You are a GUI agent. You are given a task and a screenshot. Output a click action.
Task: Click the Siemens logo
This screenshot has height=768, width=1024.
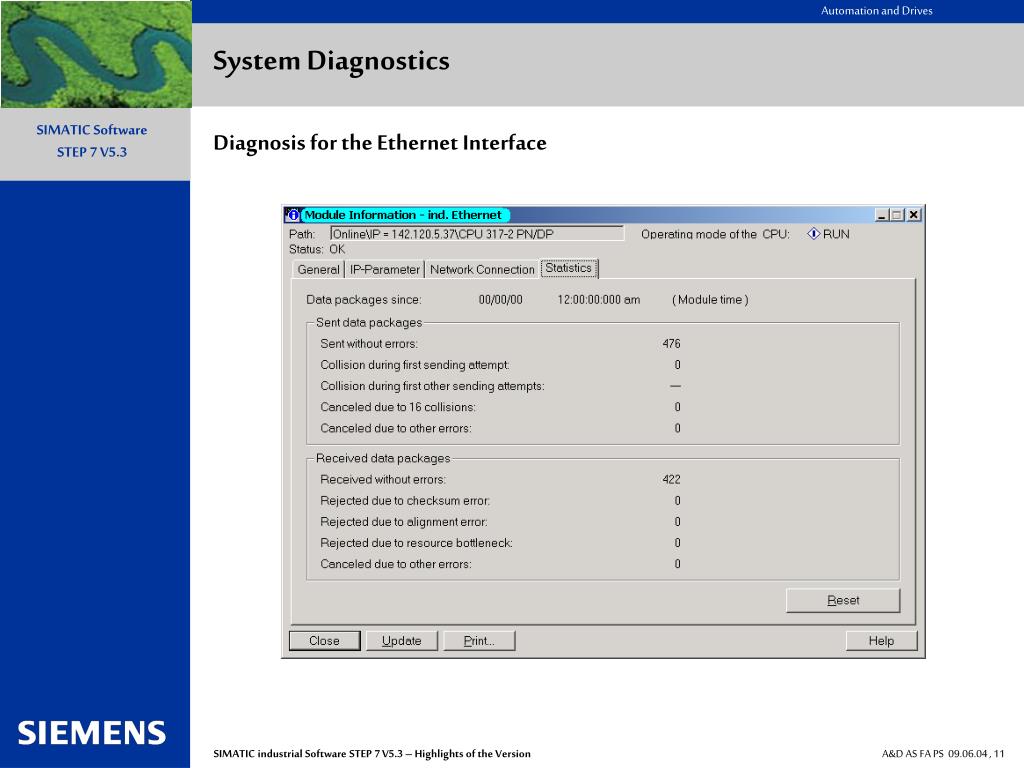point(91,733)
